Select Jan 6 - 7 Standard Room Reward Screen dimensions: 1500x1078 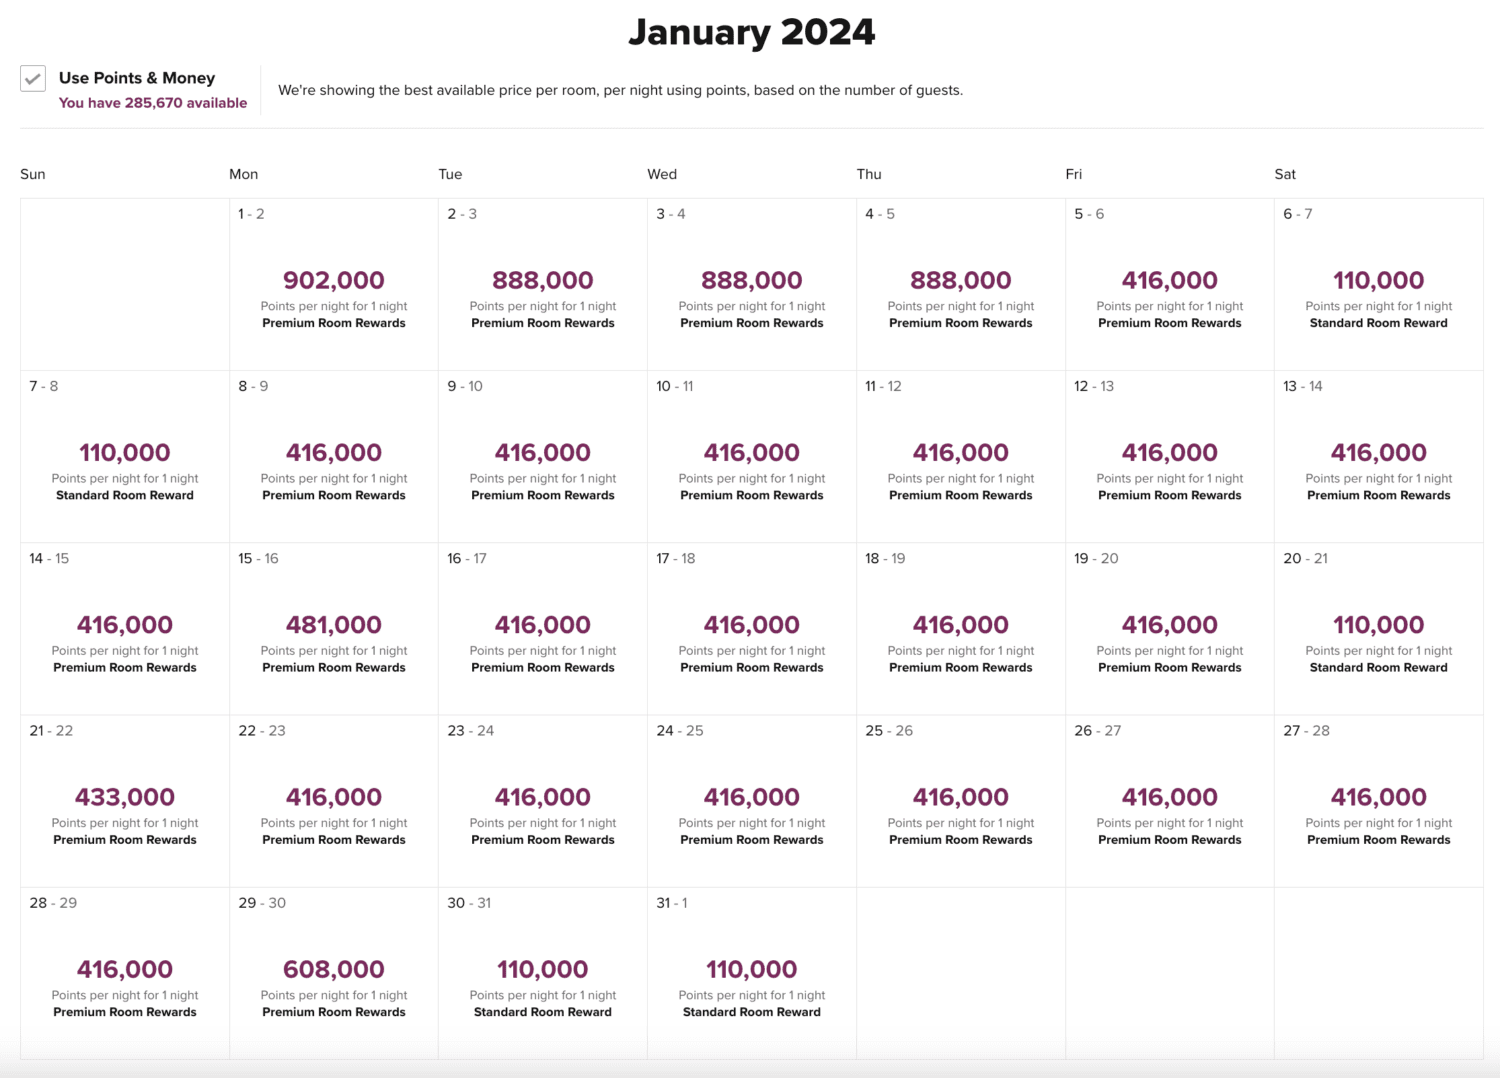coord(1378,285)
